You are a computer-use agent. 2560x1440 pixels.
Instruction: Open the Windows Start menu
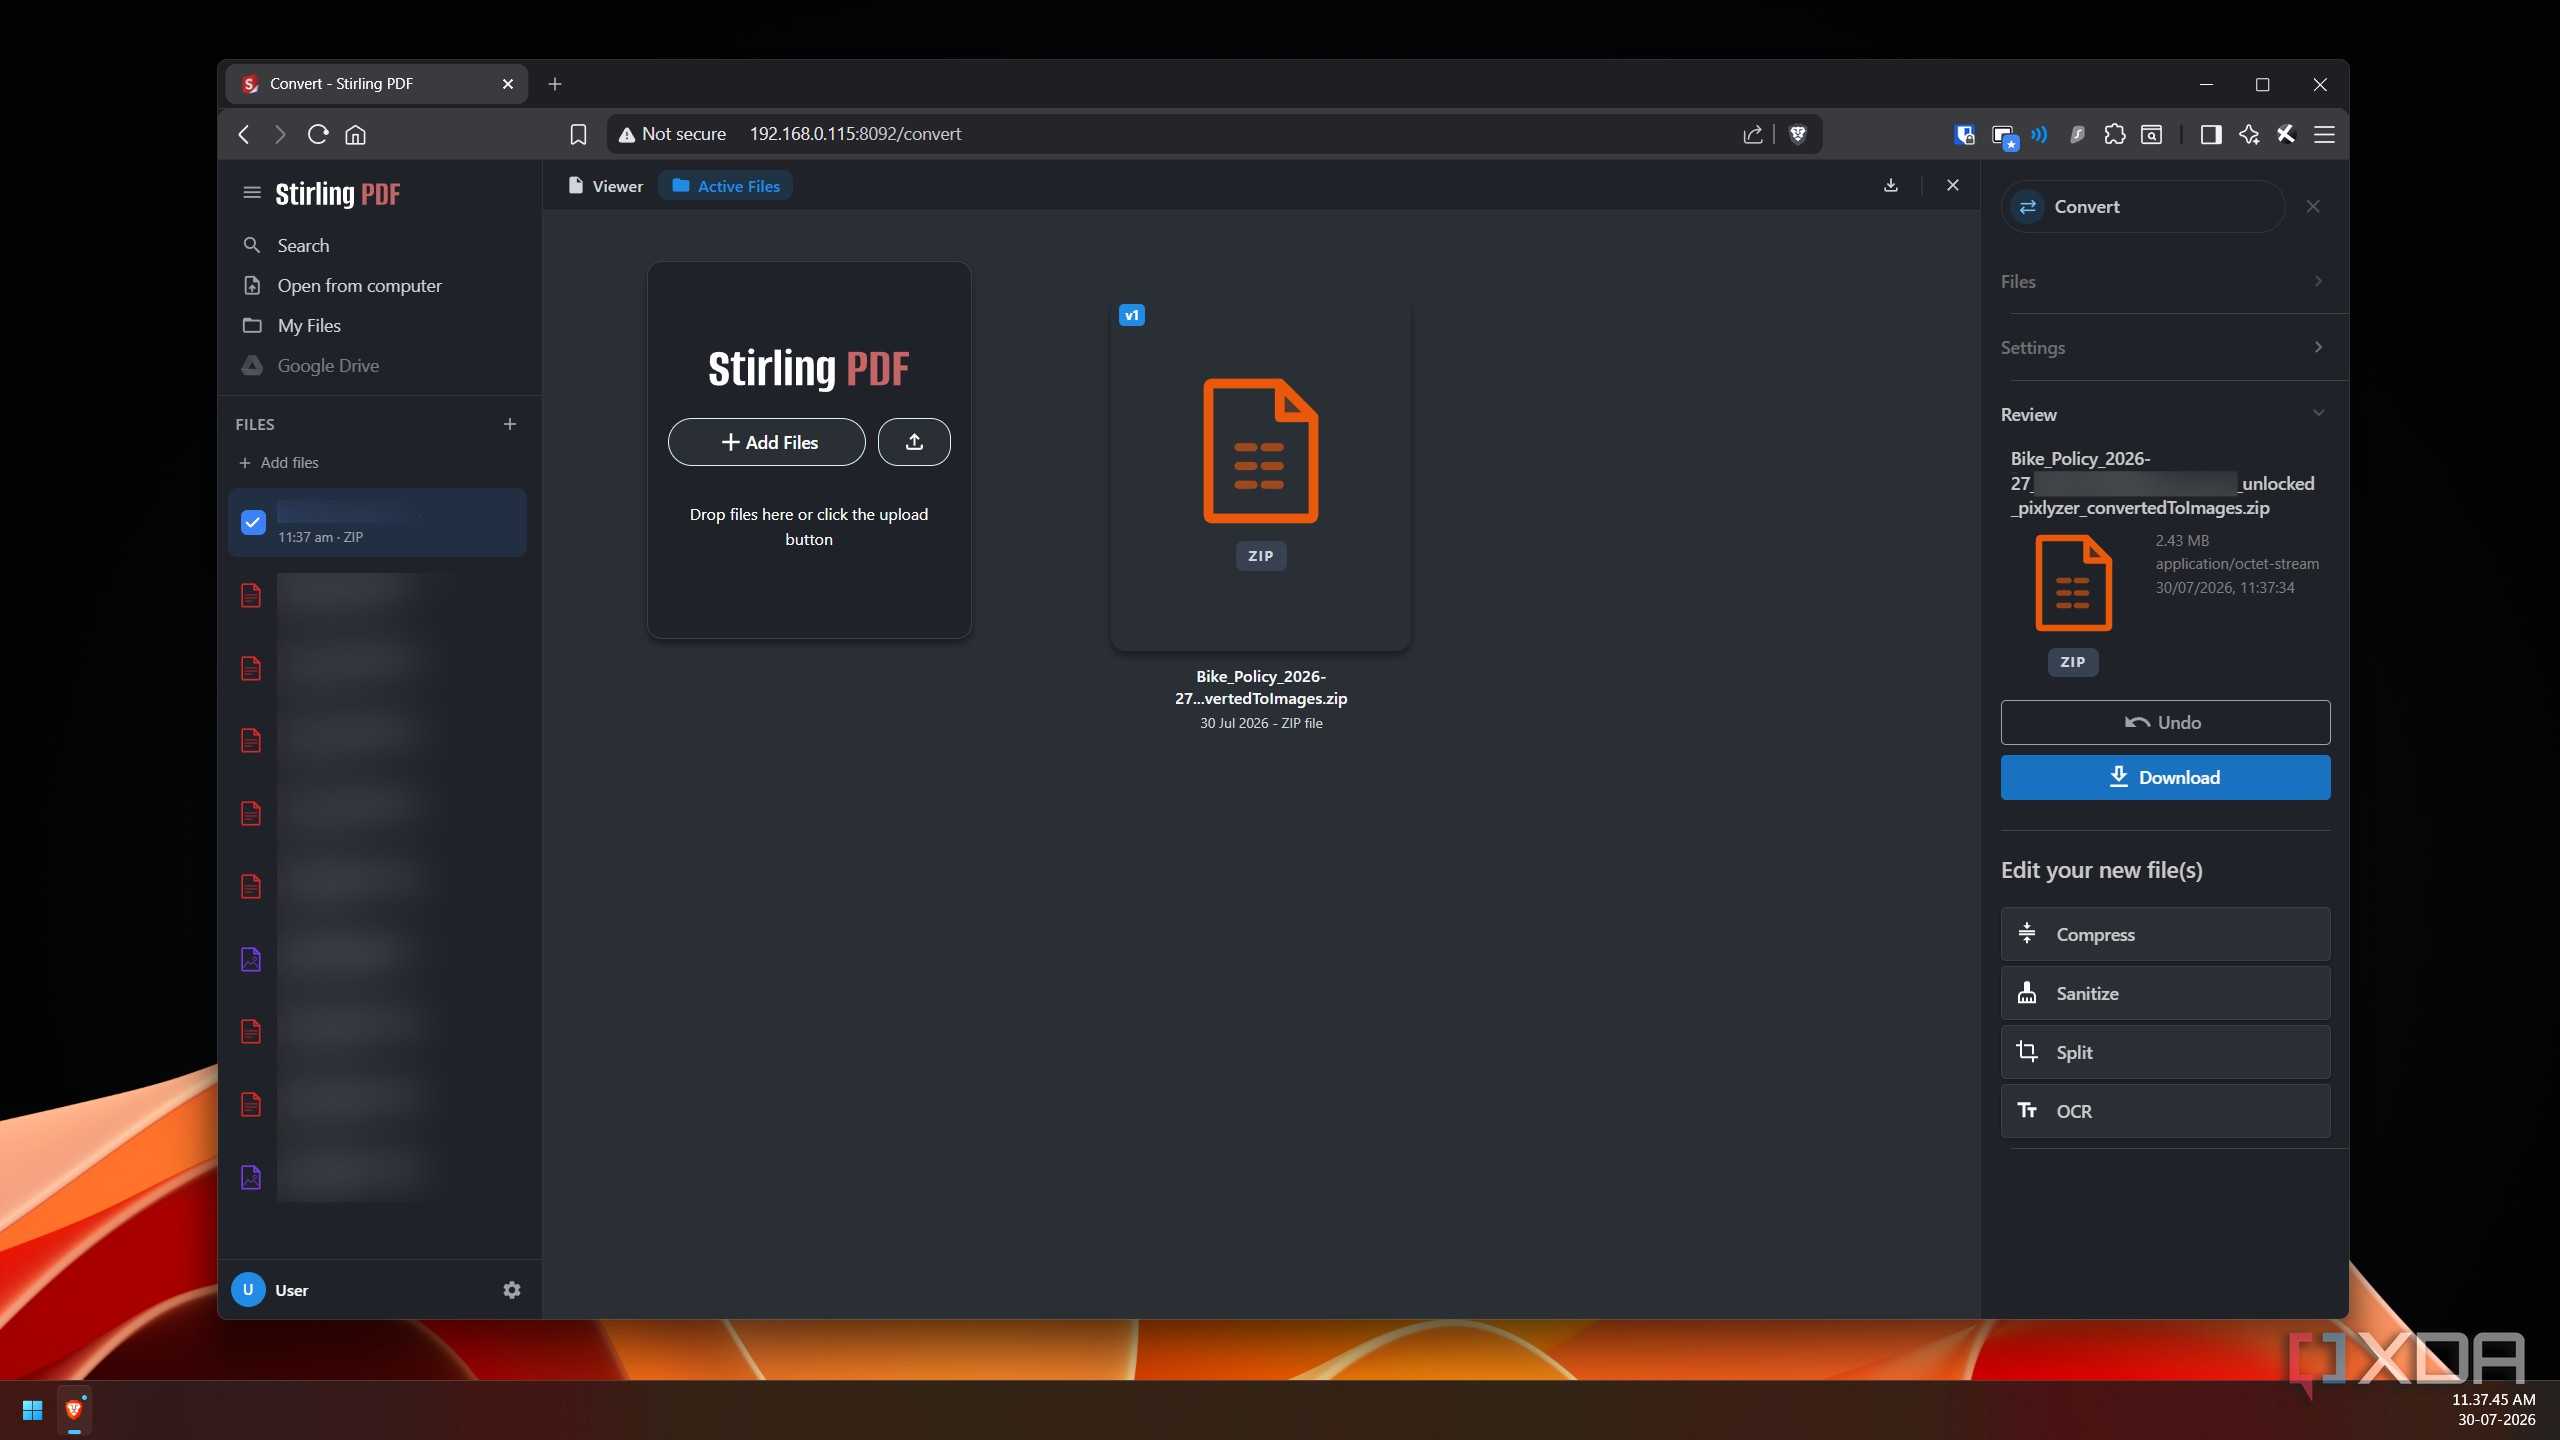pyautogui.click(x=32, y=1410)
